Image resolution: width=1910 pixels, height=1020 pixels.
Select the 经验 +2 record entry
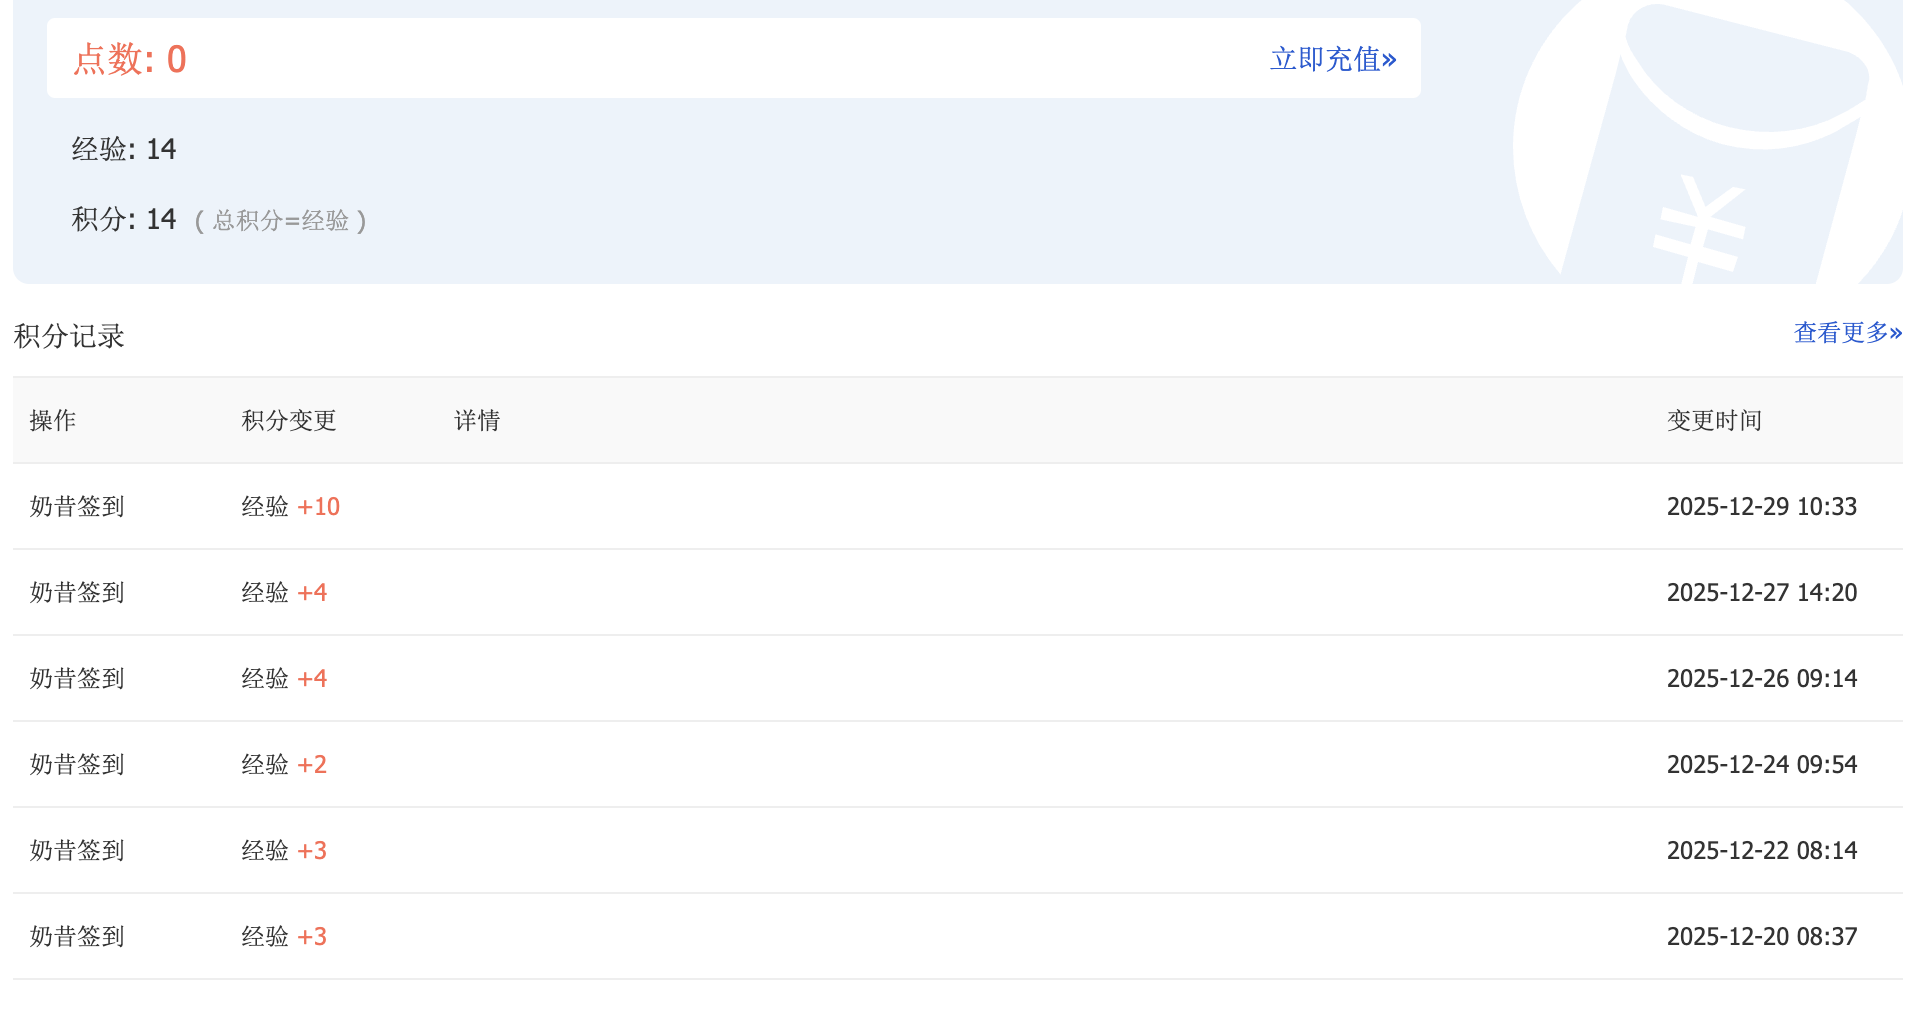(x=284, y=765)
